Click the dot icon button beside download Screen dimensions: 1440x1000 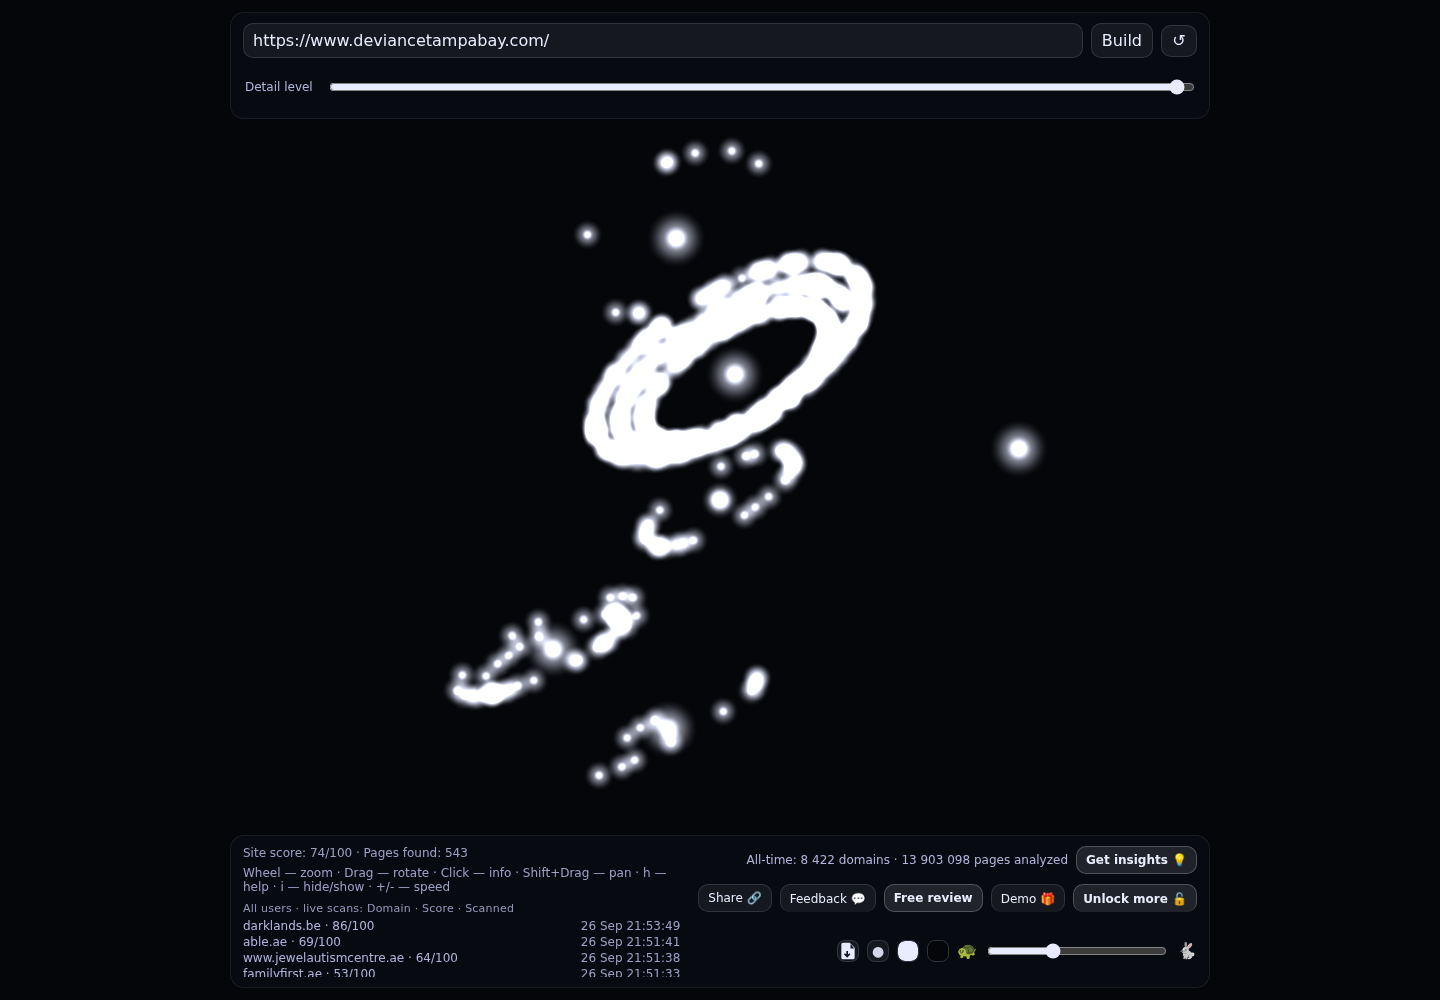pyautogui.click(x=878, y=951)
